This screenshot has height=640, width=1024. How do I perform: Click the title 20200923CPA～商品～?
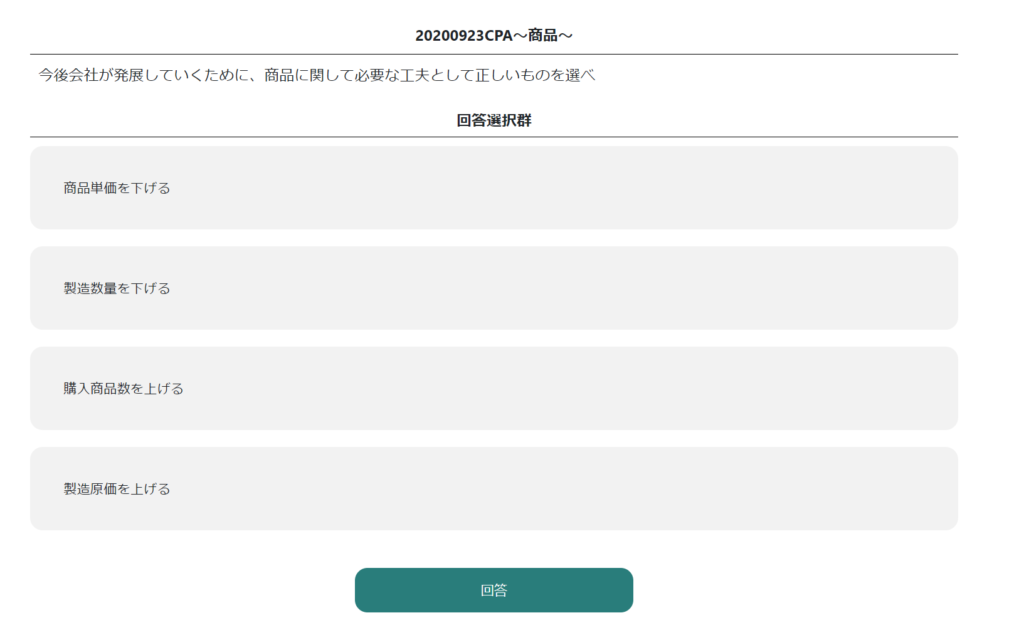pyautogui.click(x=494, y=35)
